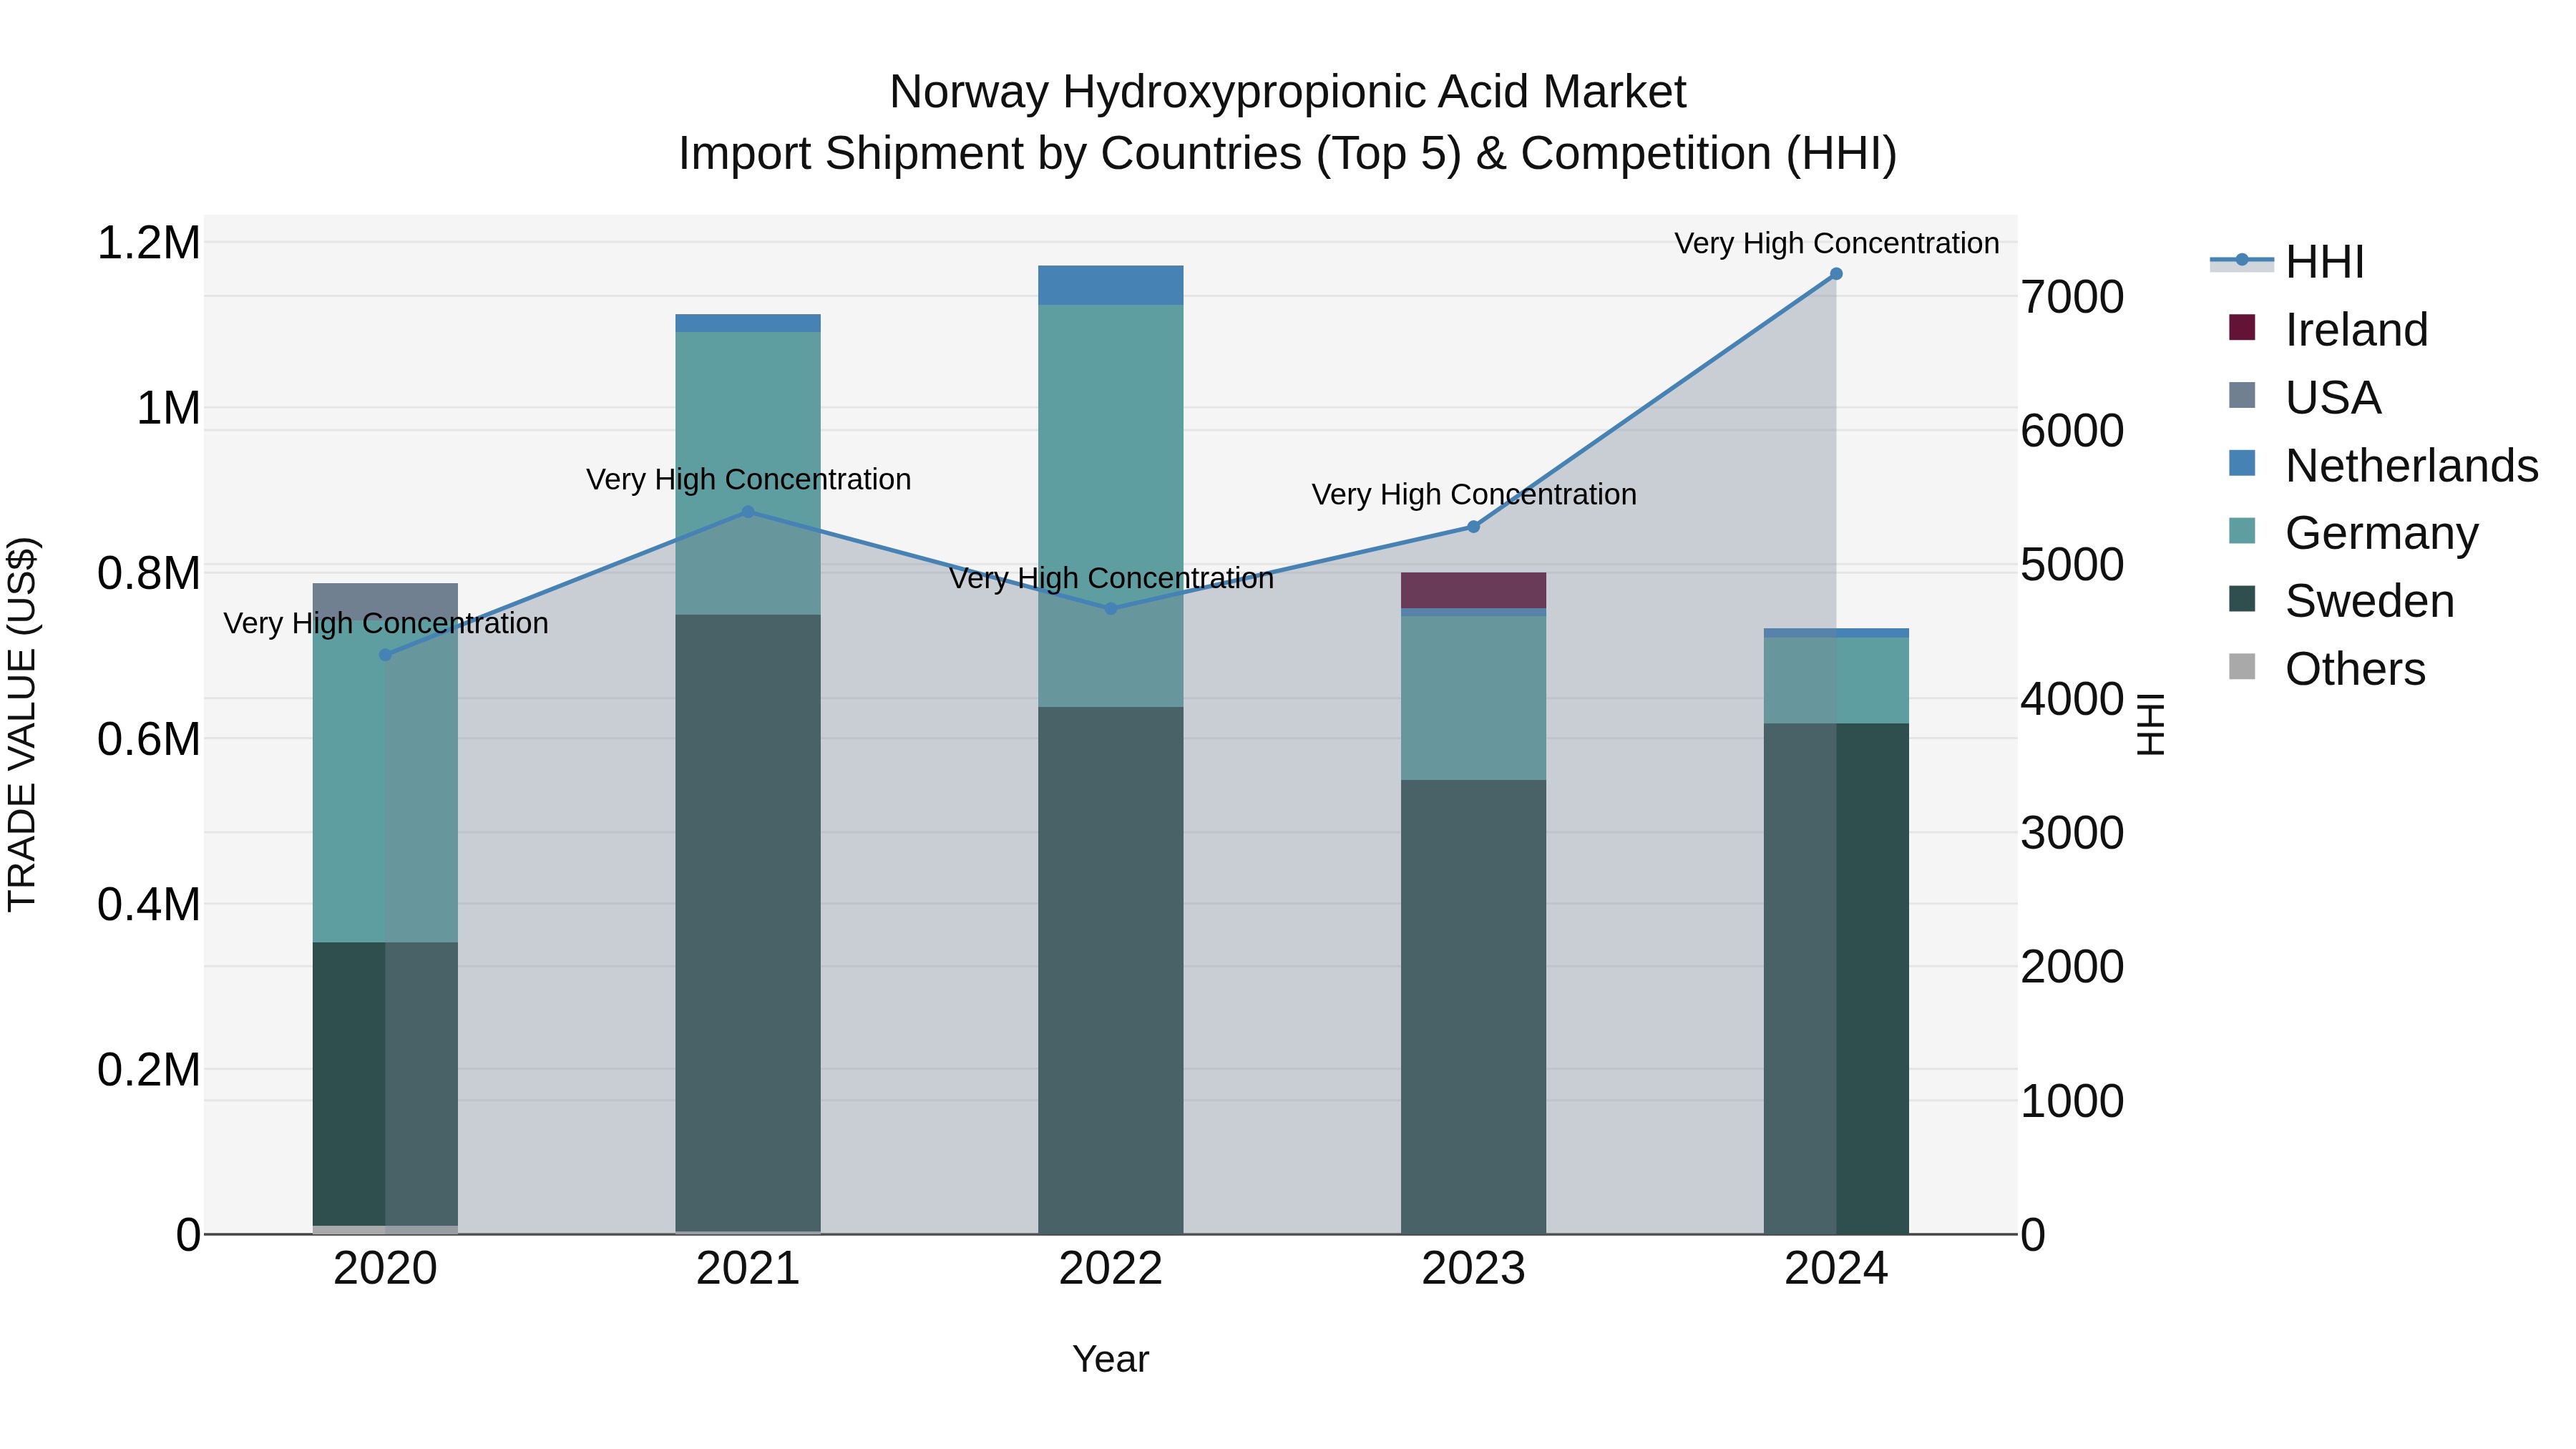The width and height of the screenshot is (2576, 1449).
Task: Click the 2023 x-axis label
Action: (1473, 1269)
